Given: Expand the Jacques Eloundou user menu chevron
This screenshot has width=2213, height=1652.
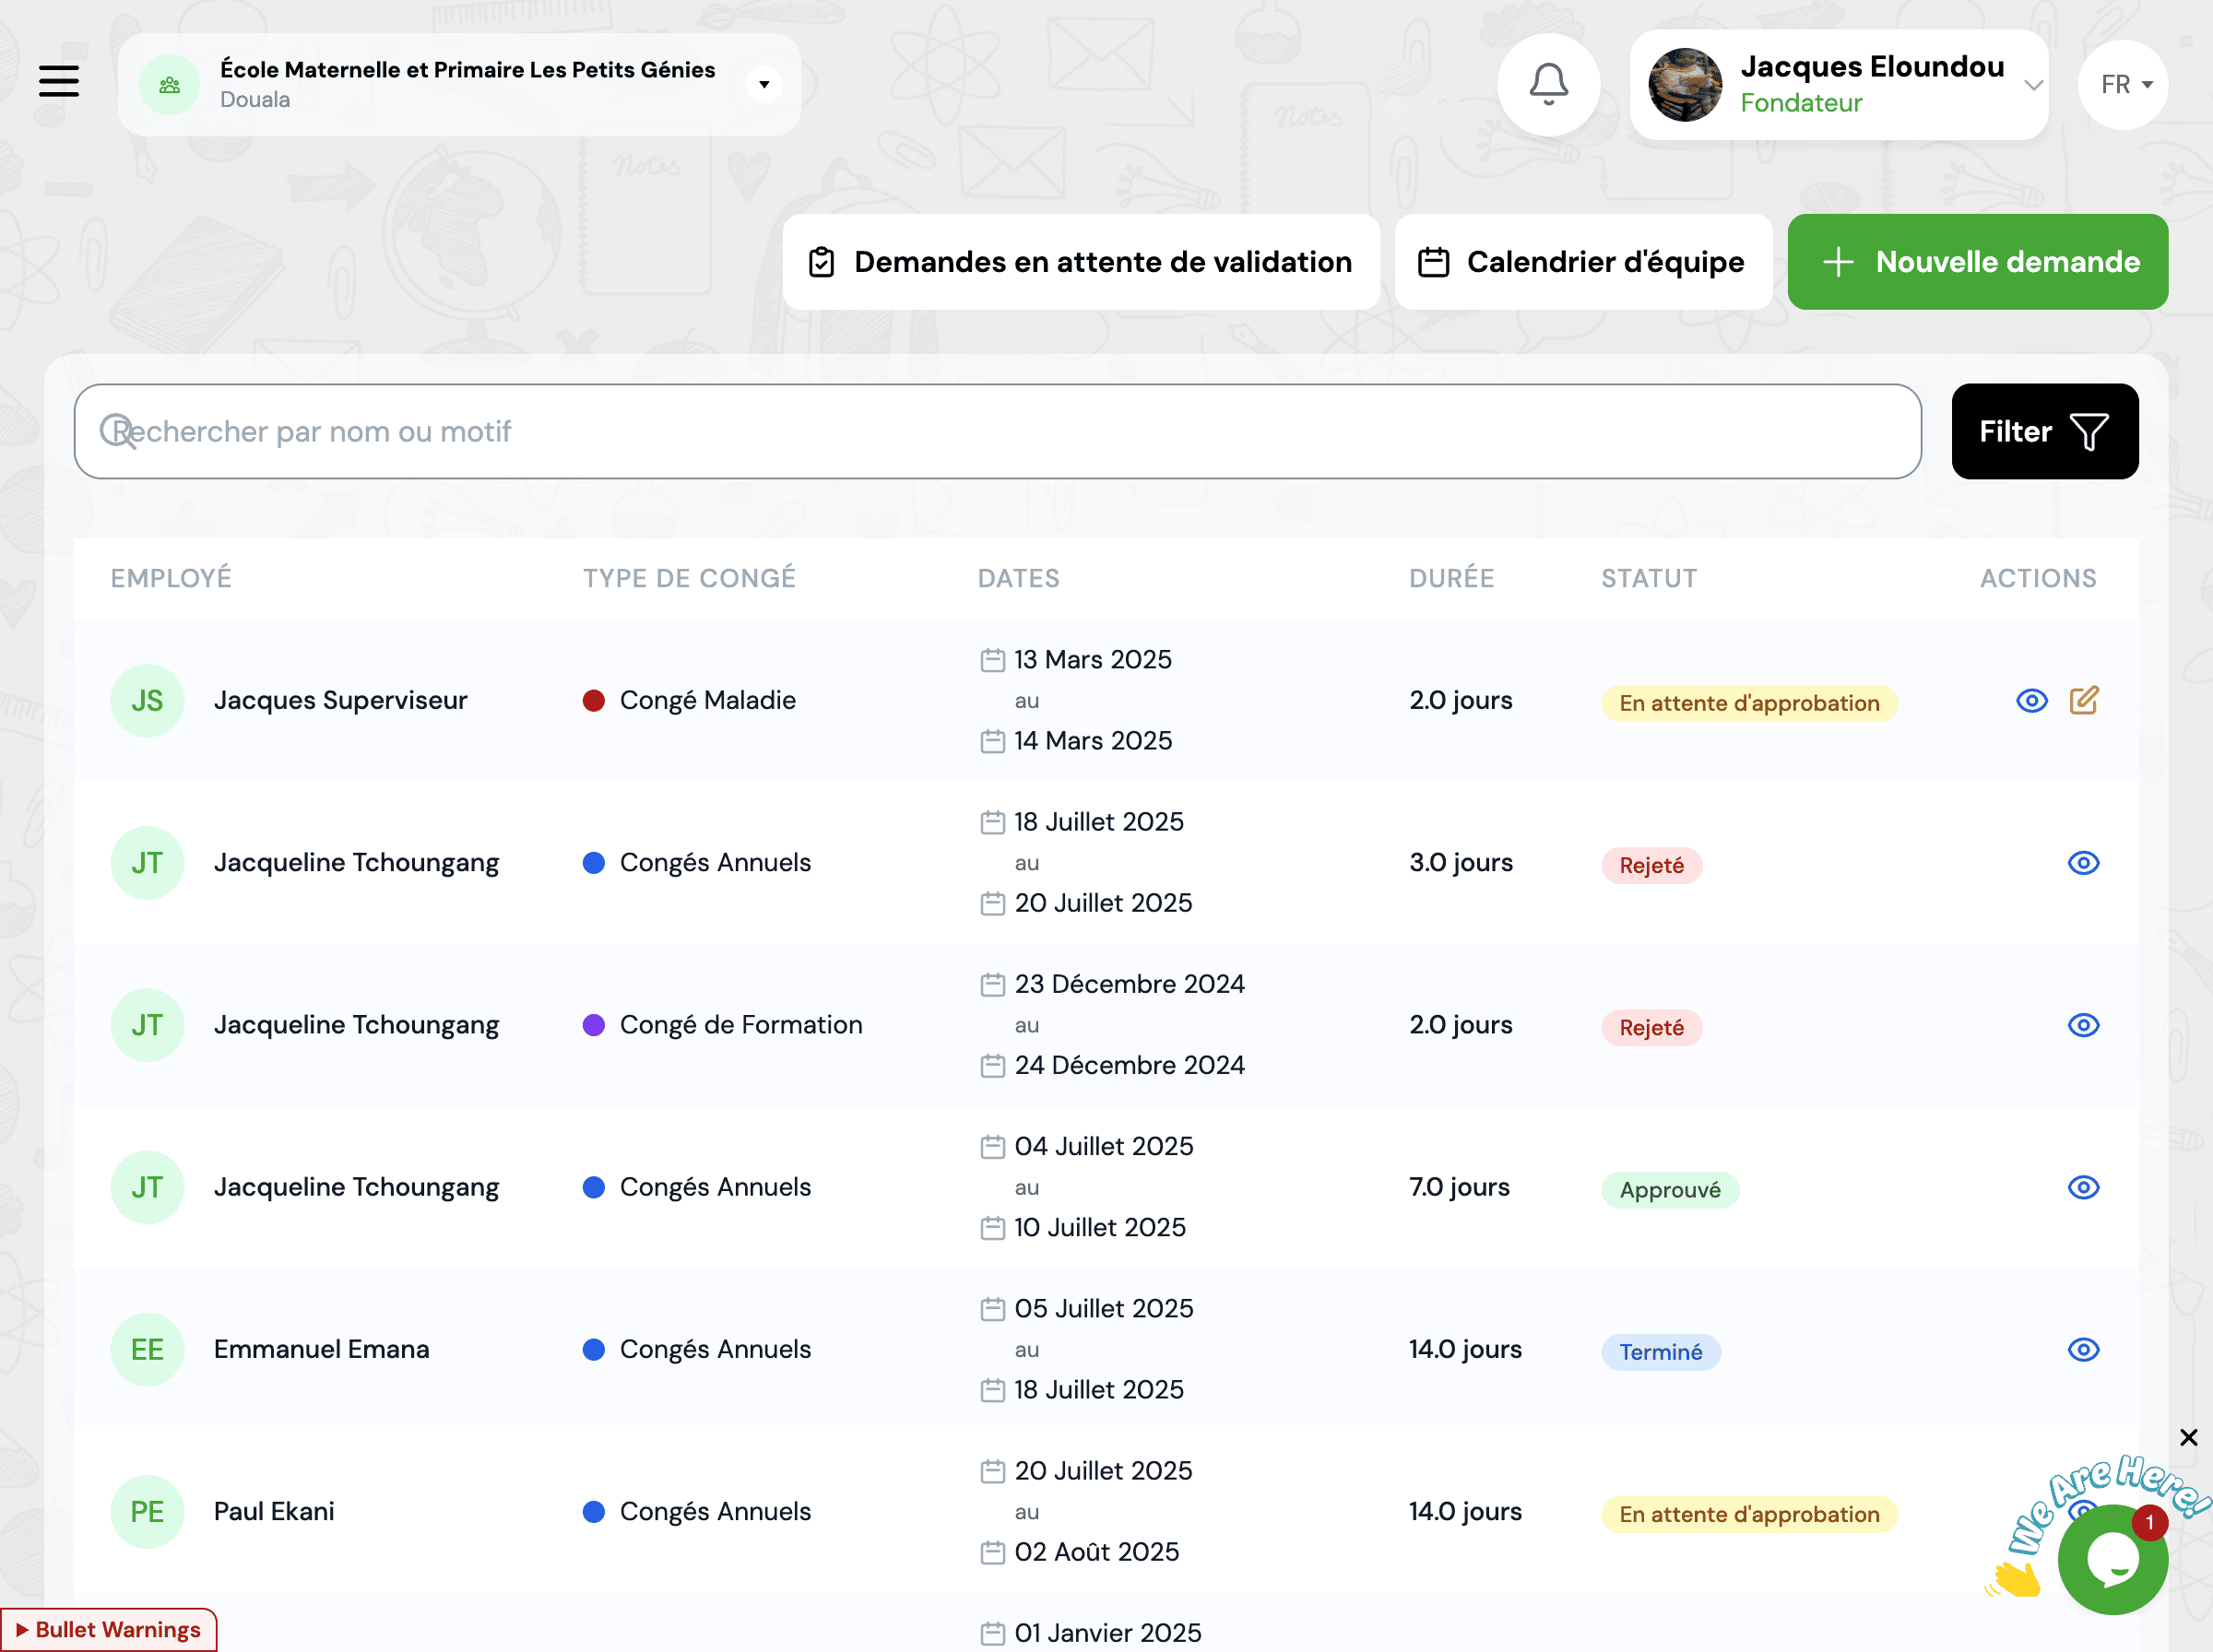Looking at the screenshot, I should pyautogui.click(x=2032, y=85).
